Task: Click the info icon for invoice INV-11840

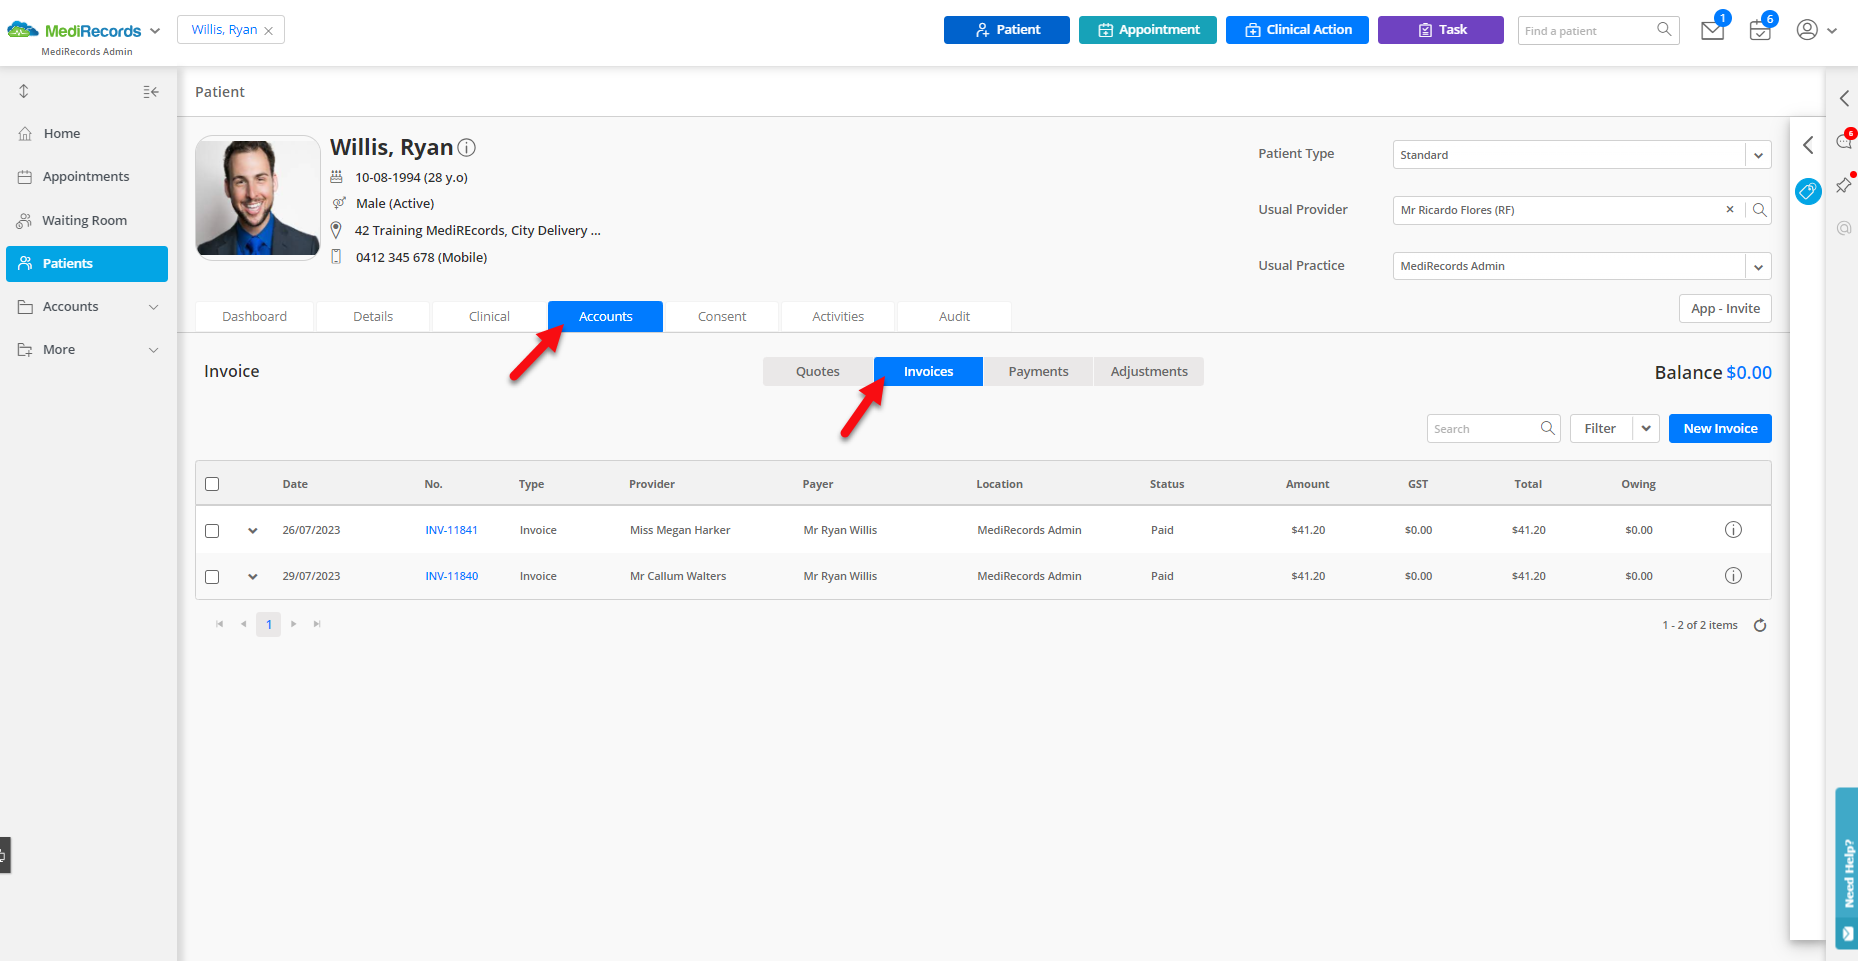Action: pos(1733,576)
